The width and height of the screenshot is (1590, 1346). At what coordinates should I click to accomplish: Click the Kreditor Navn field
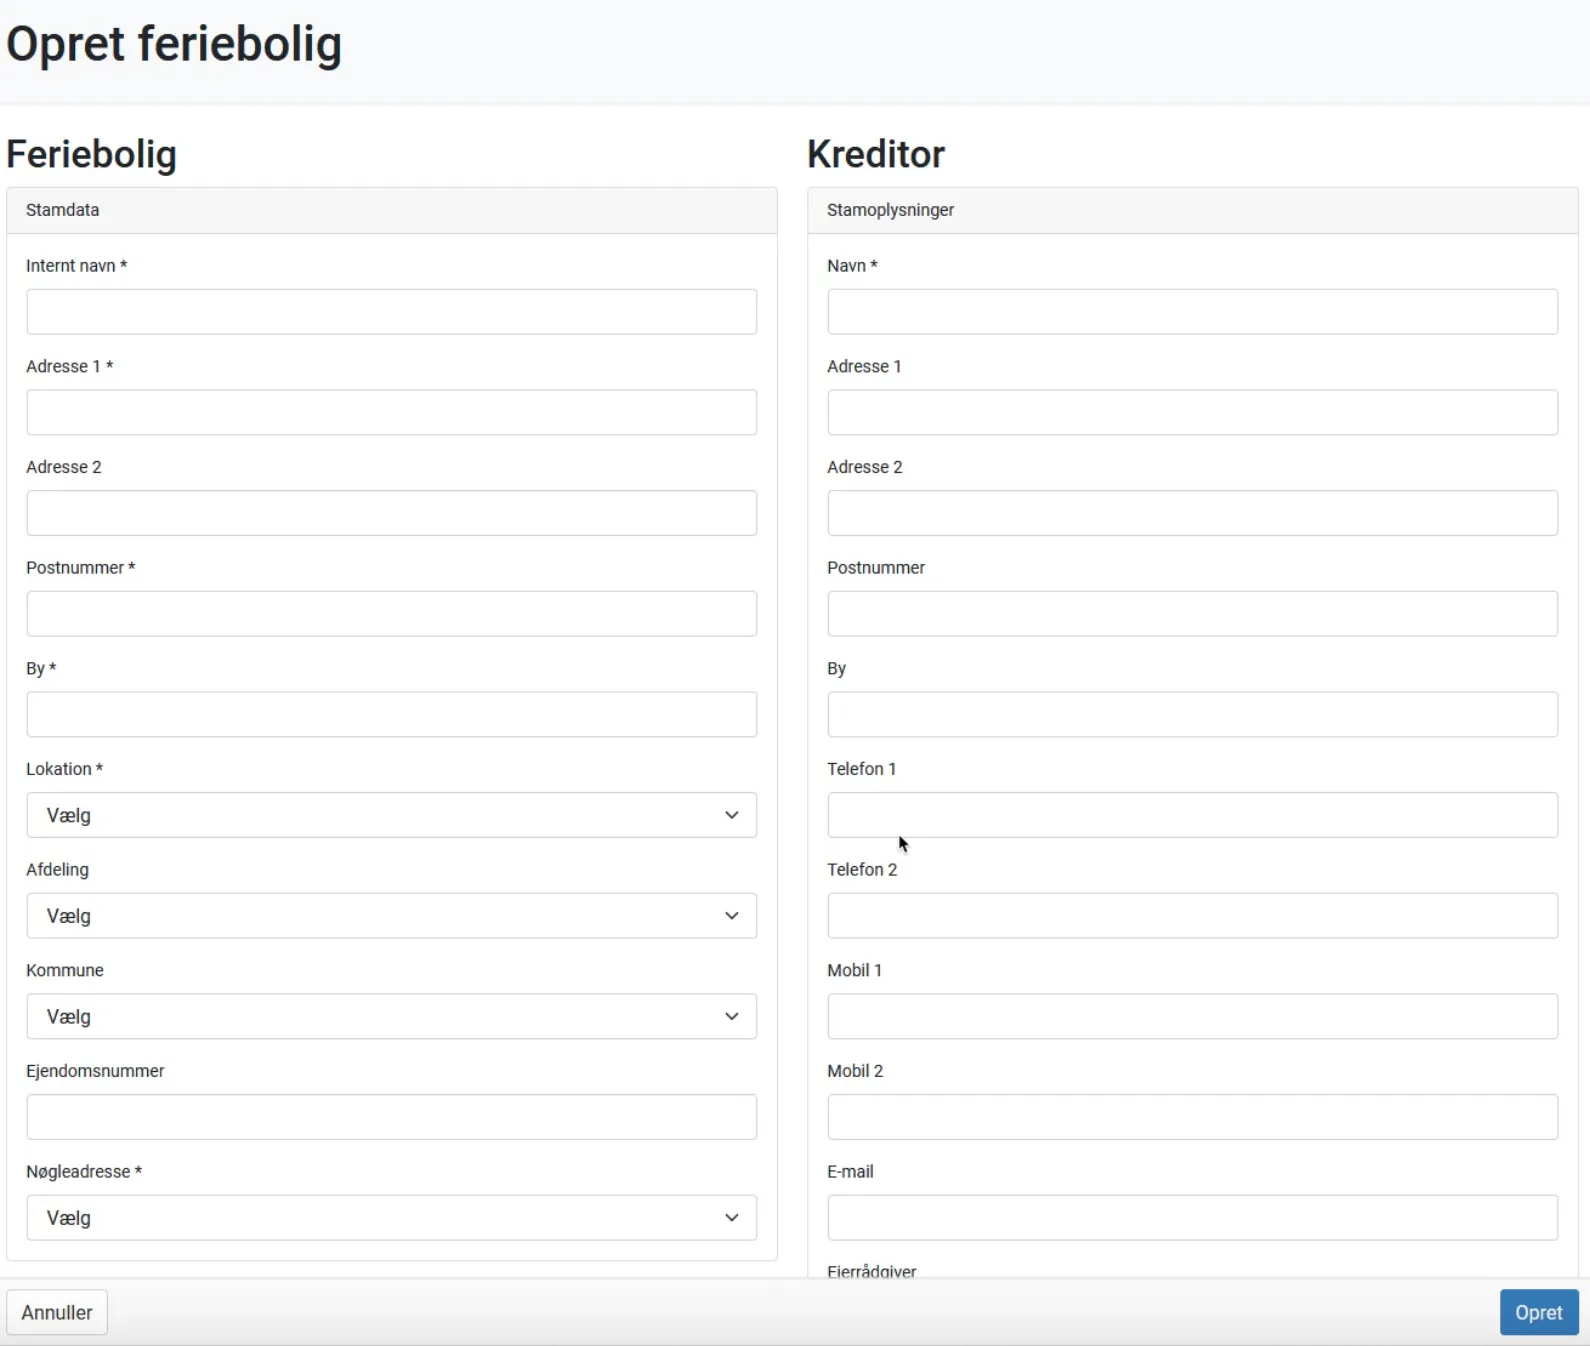pyautogui.click(x=1192, y=312)
